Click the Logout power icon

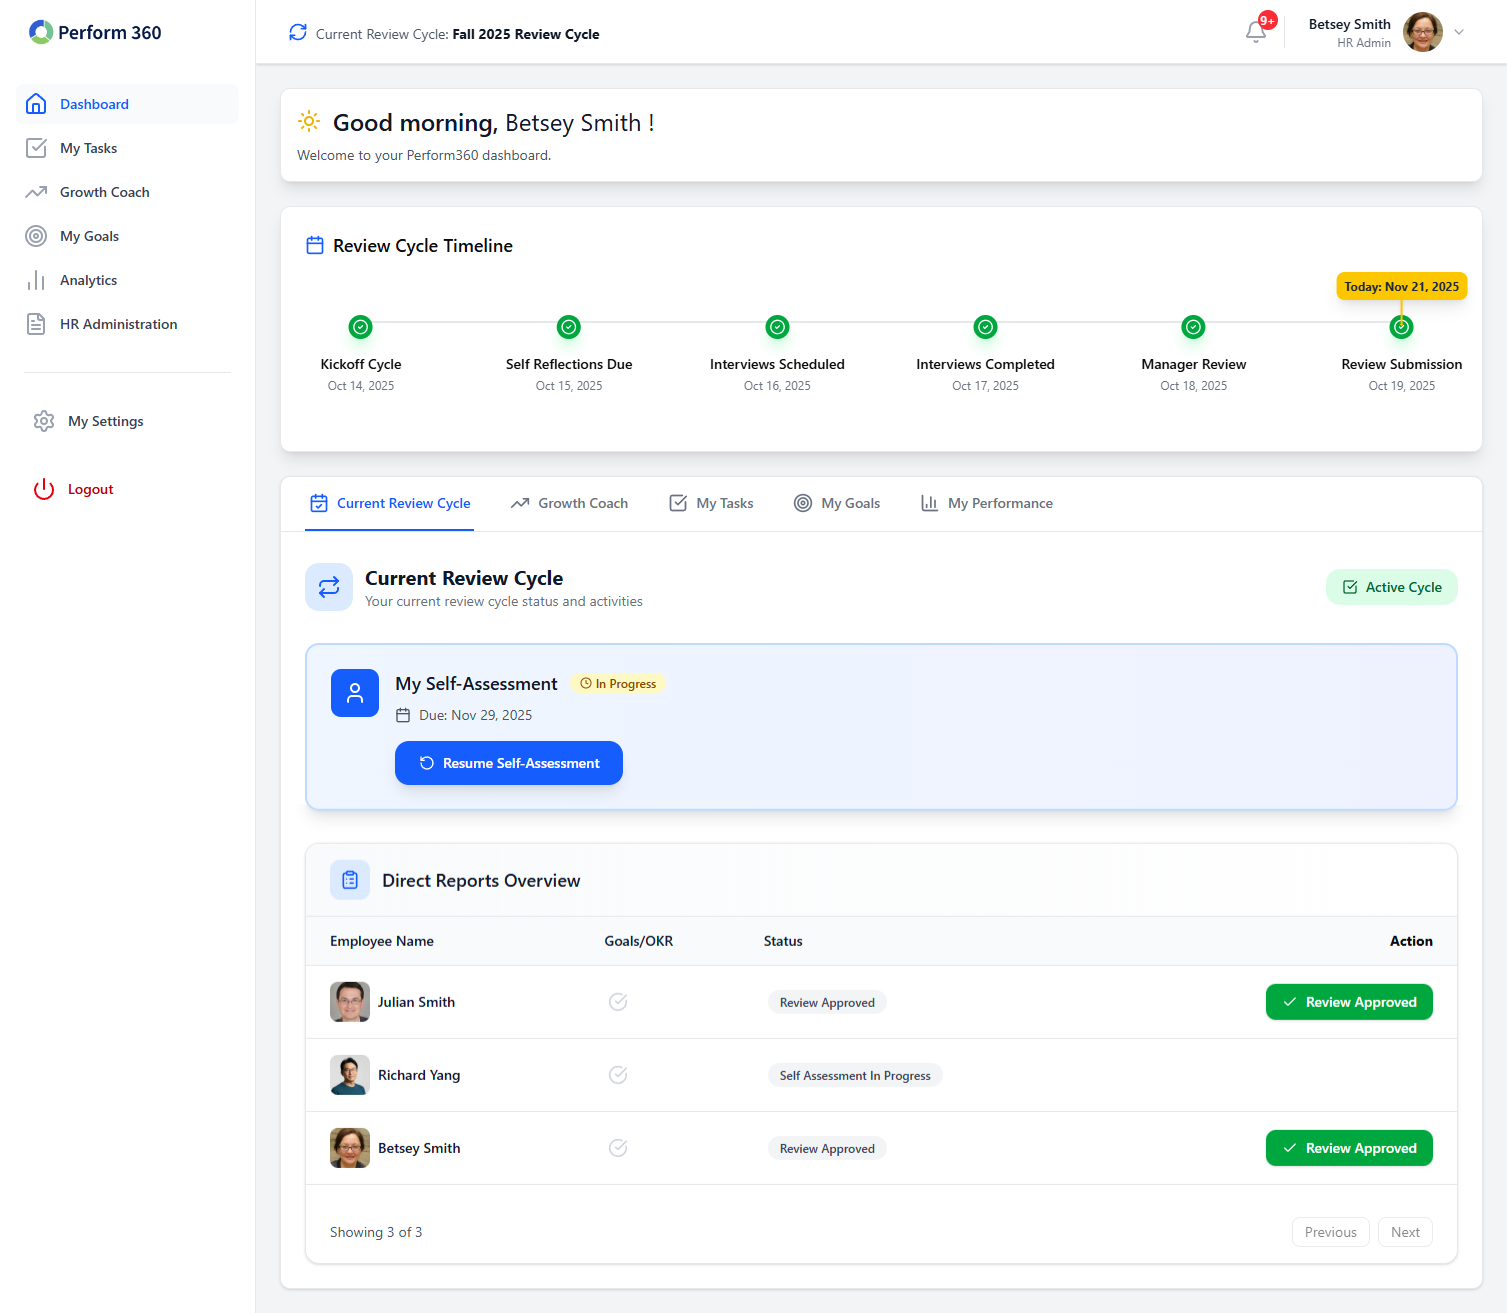point(44,489)
